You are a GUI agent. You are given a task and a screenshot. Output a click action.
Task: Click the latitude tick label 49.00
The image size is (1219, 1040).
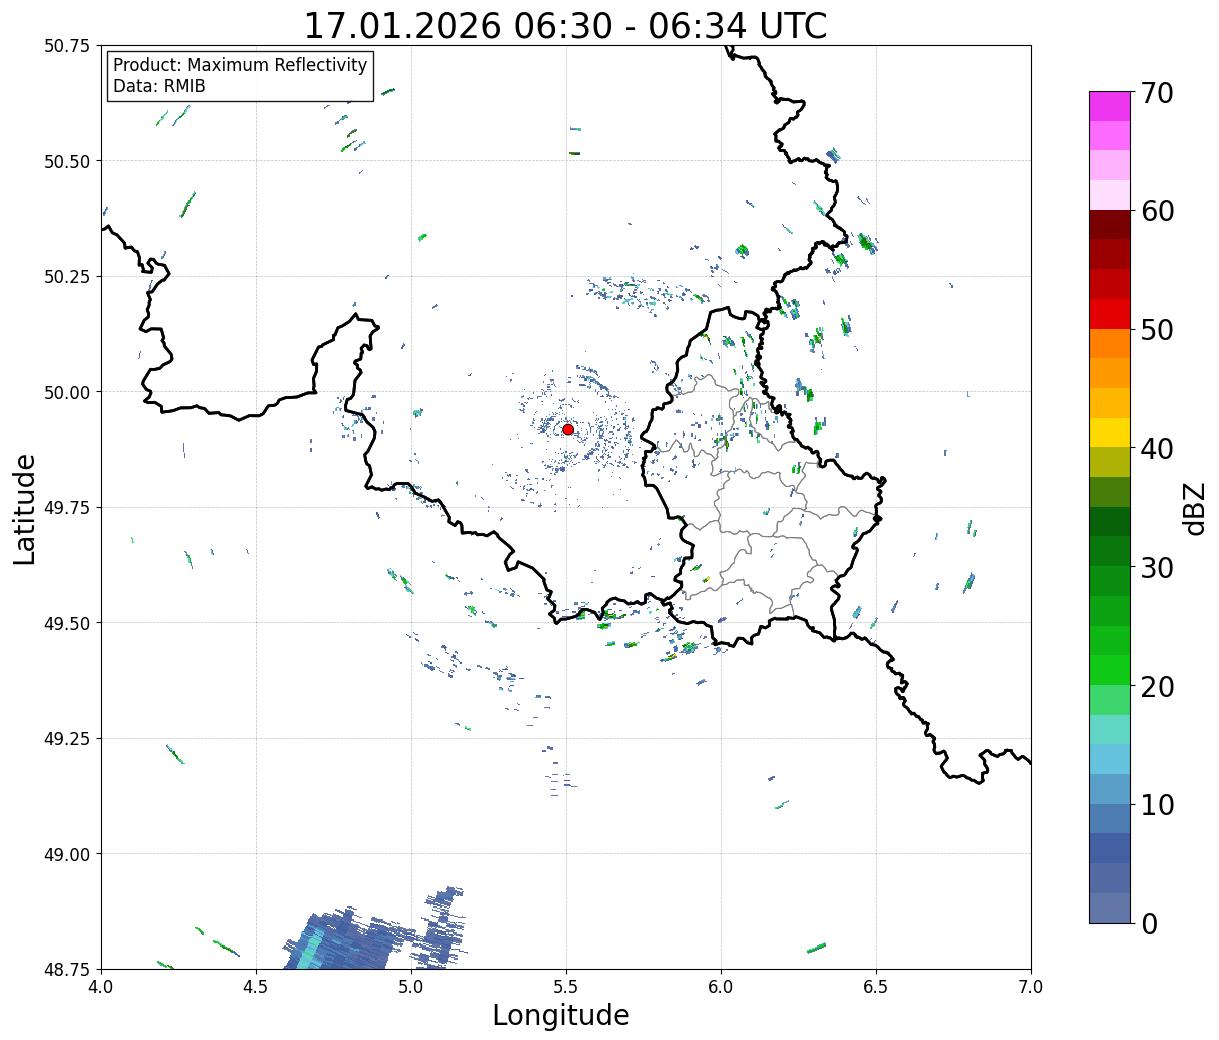coord(67,854)
